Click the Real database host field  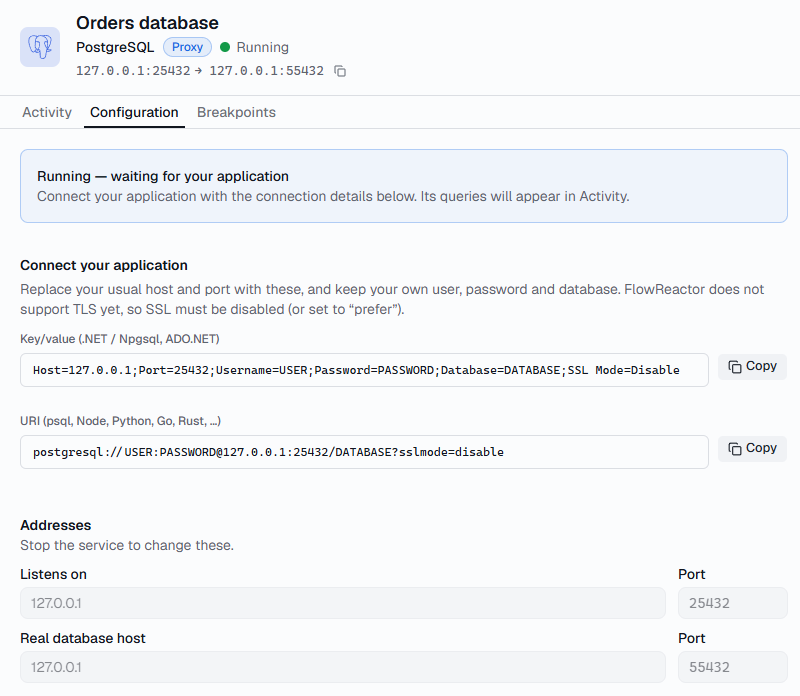point(343,667)
